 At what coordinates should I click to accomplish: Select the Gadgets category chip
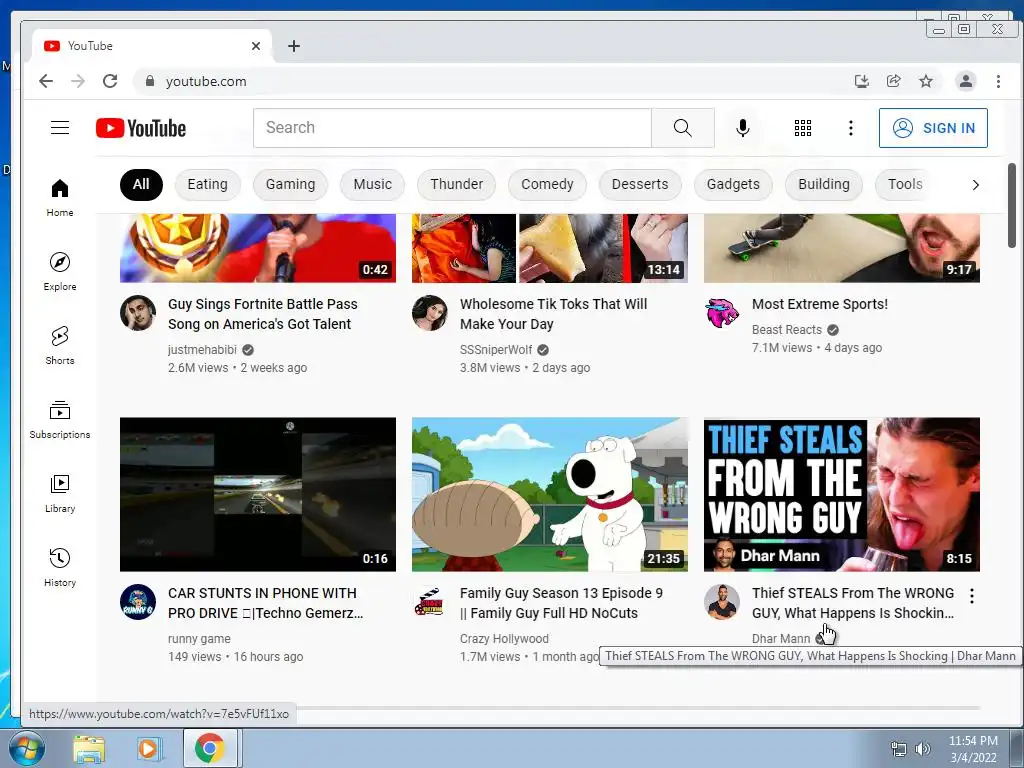[x=733, y=184]
